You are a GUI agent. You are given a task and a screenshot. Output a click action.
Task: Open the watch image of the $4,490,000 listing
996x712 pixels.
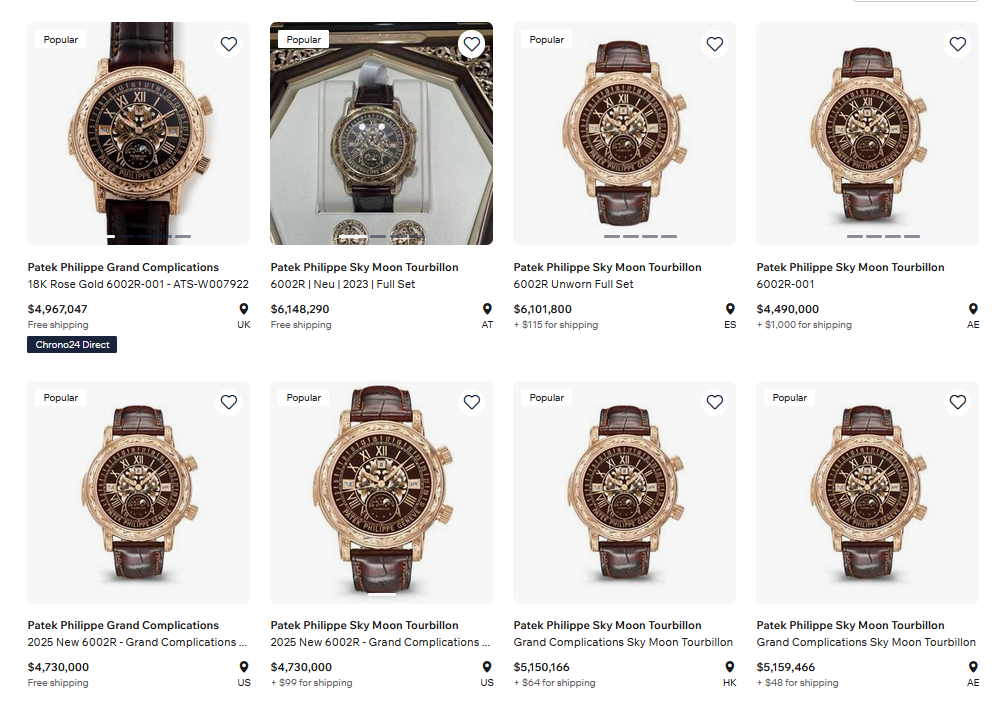coord(867,133)
